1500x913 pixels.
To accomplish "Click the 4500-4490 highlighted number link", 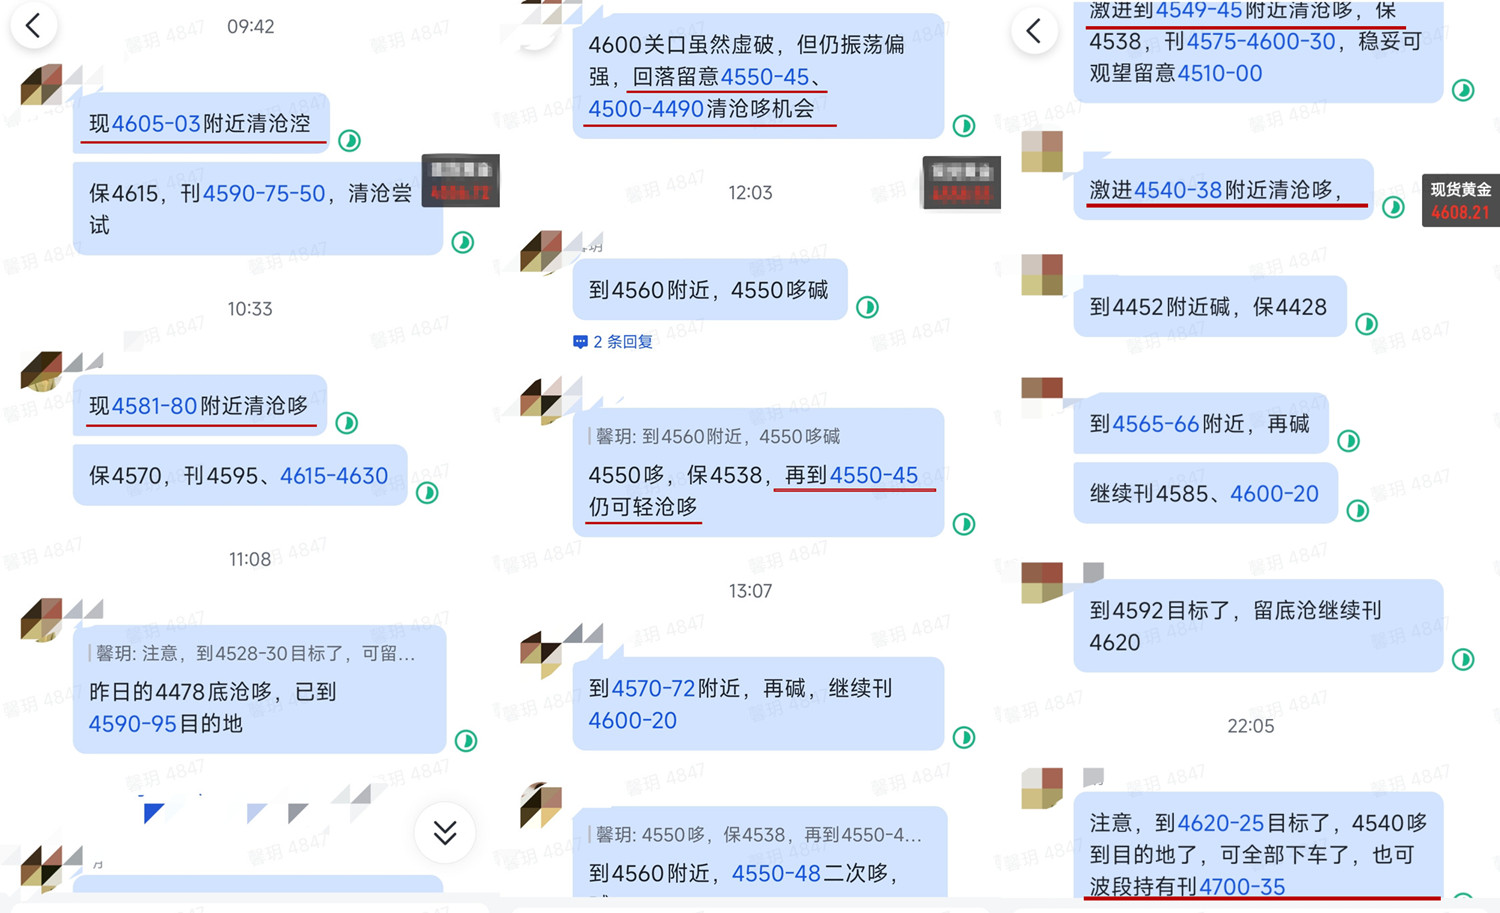I will coord(646,109).
